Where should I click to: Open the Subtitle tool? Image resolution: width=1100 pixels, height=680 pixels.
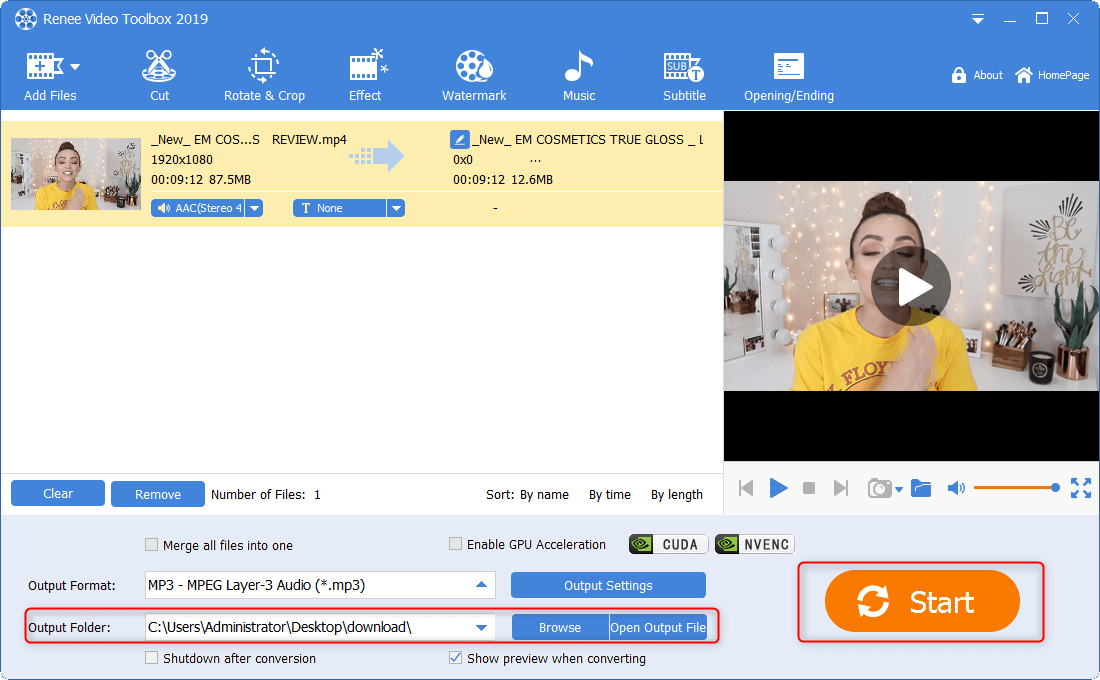click(684, 76)
